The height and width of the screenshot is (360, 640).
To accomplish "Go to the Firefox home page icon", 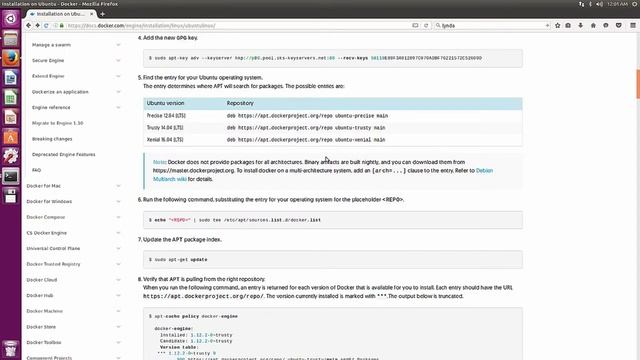I will pos(593,25).
